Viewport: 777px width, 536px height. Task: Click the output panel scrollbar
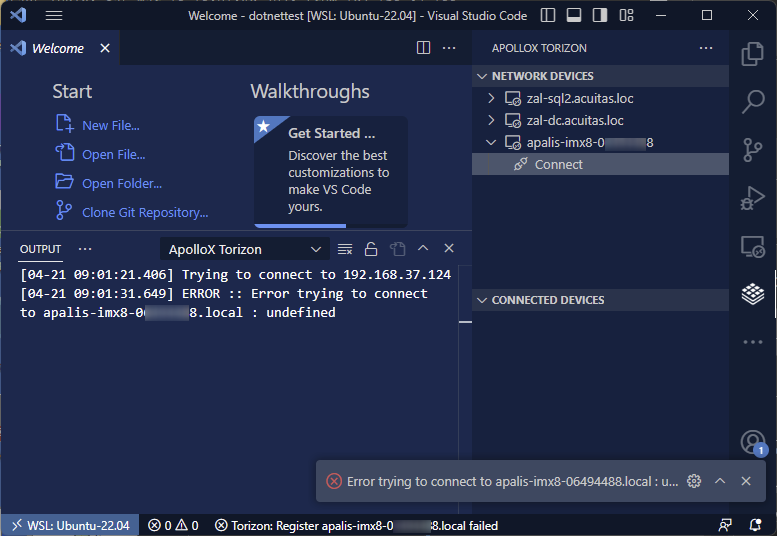point(465,322)
